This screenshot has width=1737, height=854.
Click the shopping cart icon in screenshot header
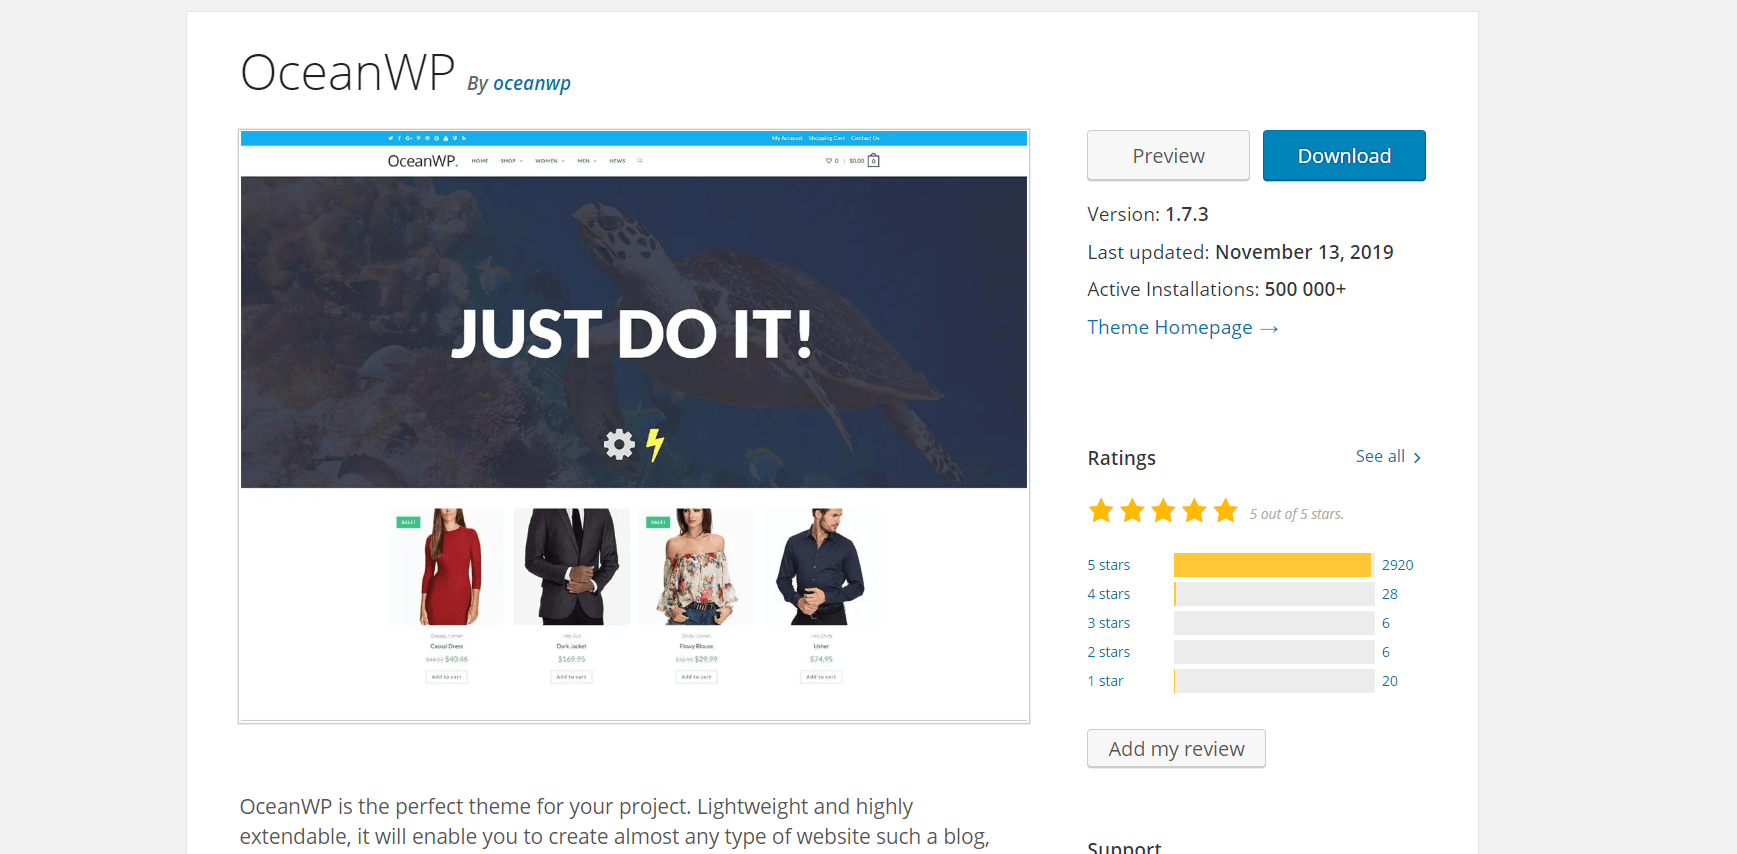873,160
